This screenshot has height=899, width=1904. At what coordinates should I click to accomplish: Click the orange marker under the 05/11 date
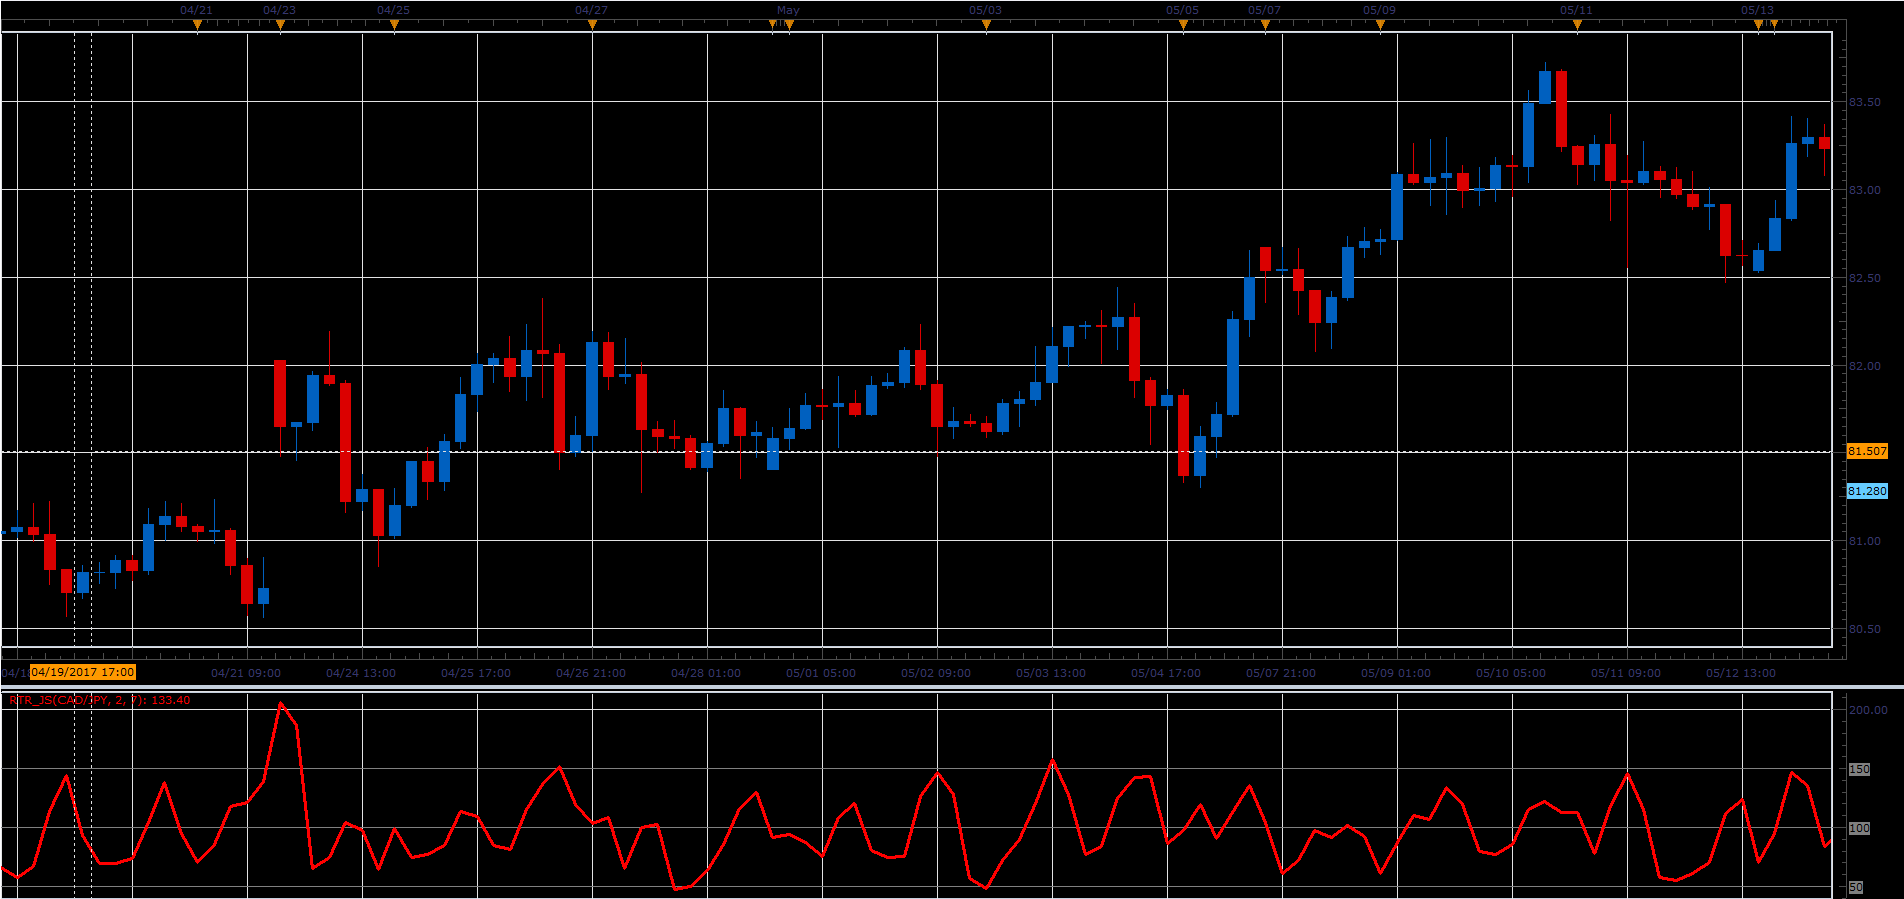(1577, 25)
